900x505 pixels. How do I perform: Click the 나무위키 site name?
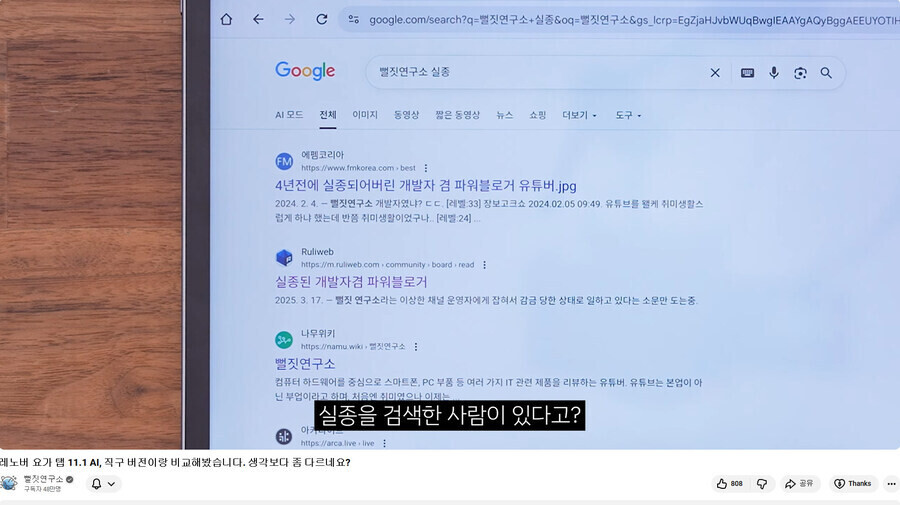(318, 333)
